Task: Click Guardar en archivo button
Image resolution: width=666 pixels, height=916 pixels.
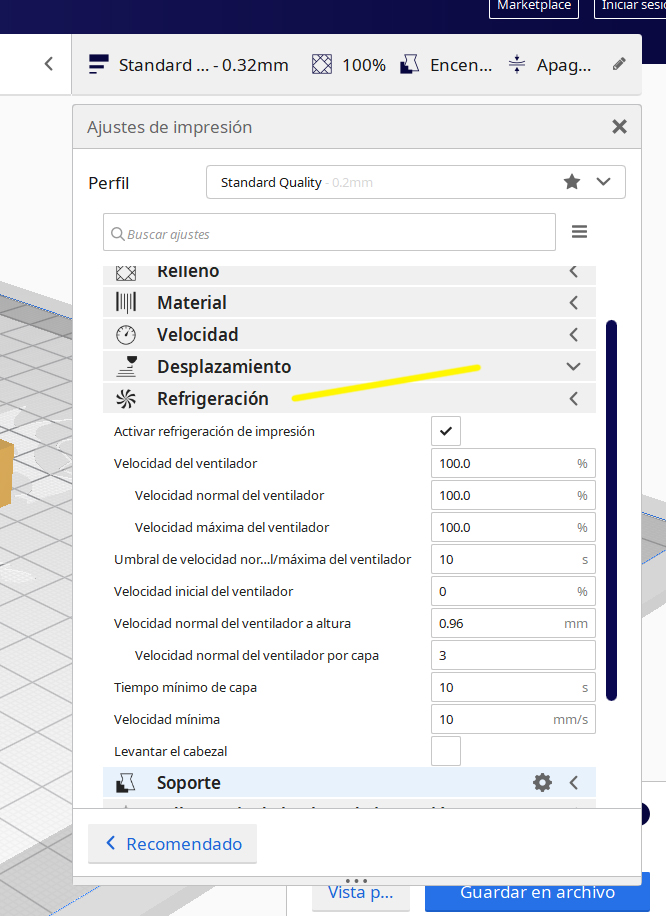Action: (x=537, y=892)
